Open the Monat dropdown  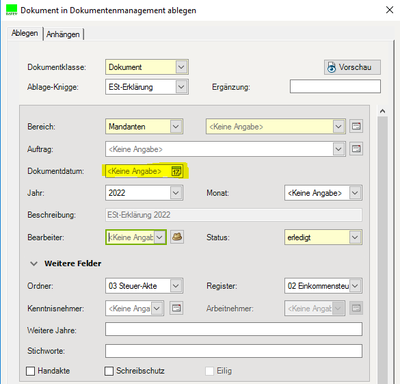(355, 193)
